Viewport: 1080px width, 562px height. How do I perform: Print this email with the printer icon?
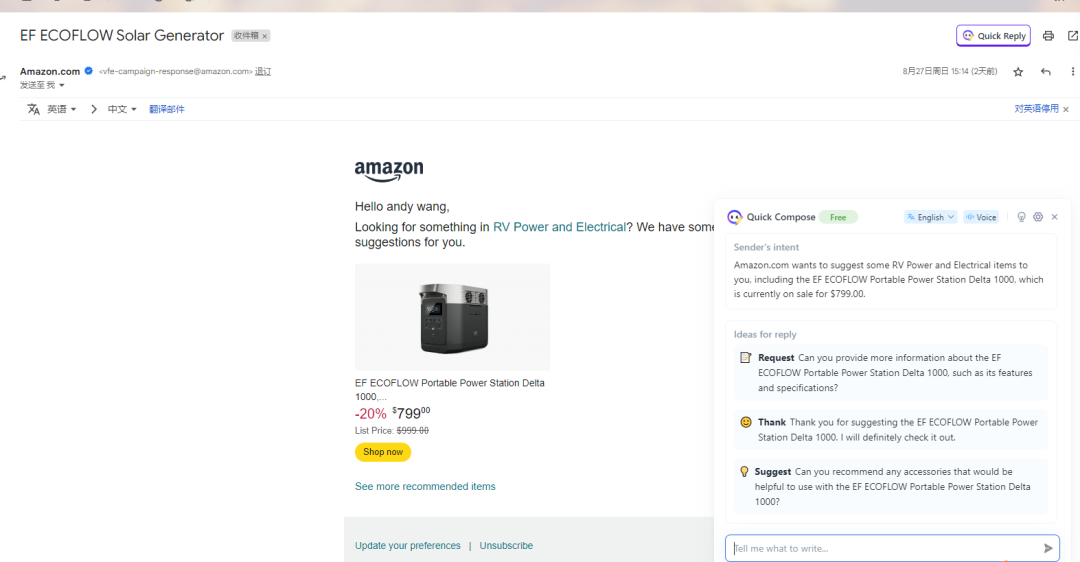(1048, 36)
